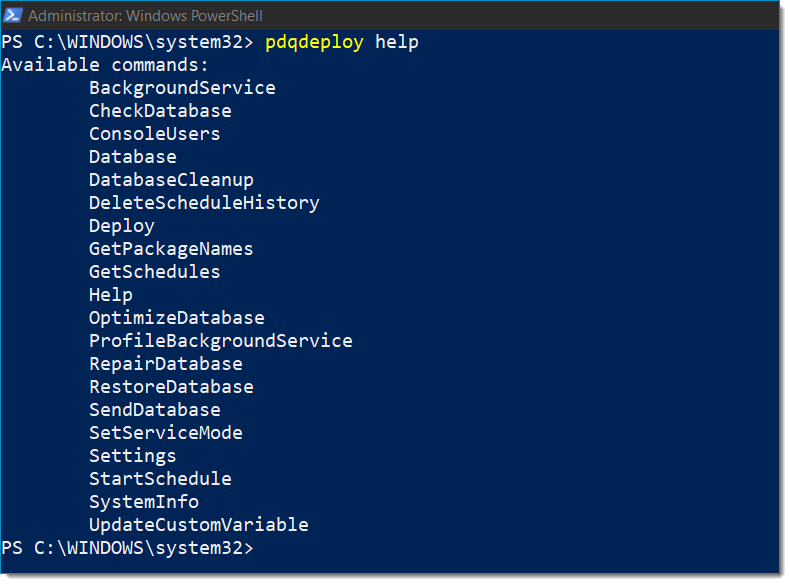Click on the ConsoleUsers command

[x=154, y=134]
